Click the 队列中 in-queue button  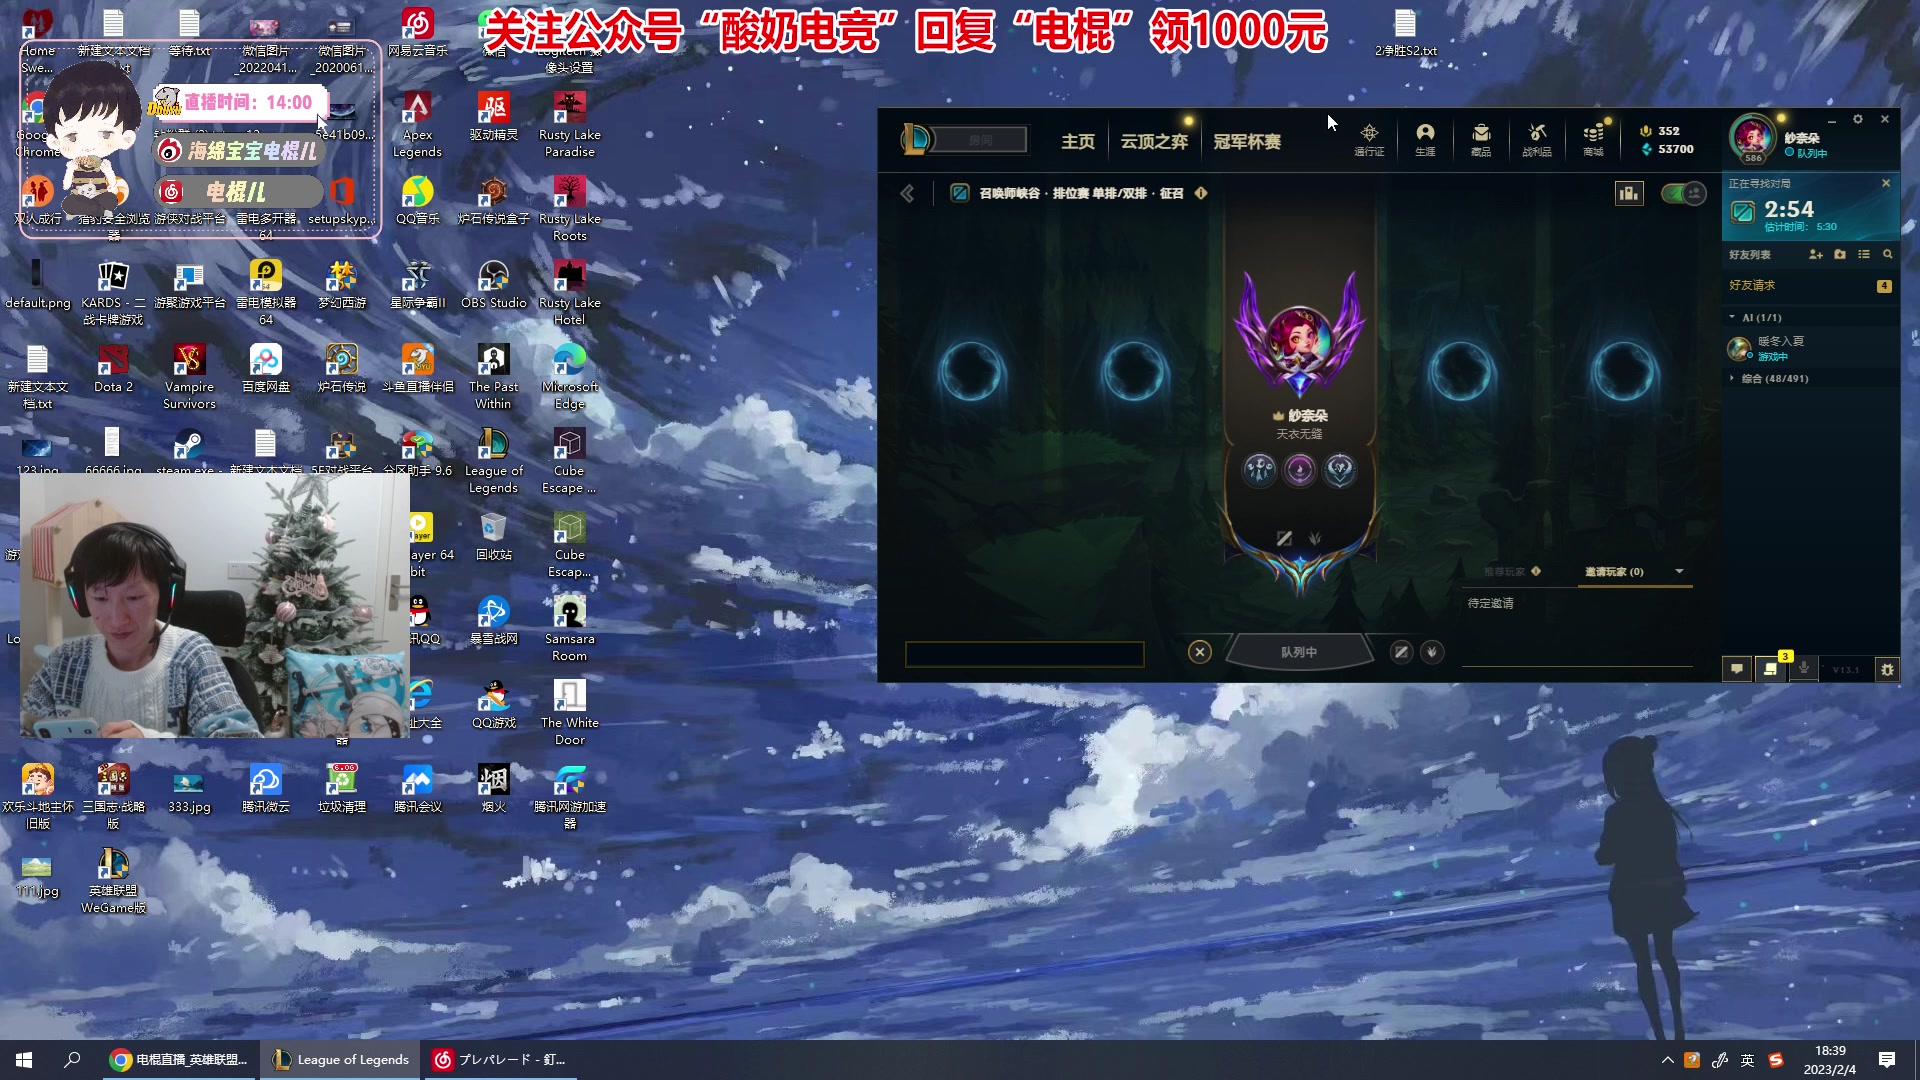(1299, 652)
